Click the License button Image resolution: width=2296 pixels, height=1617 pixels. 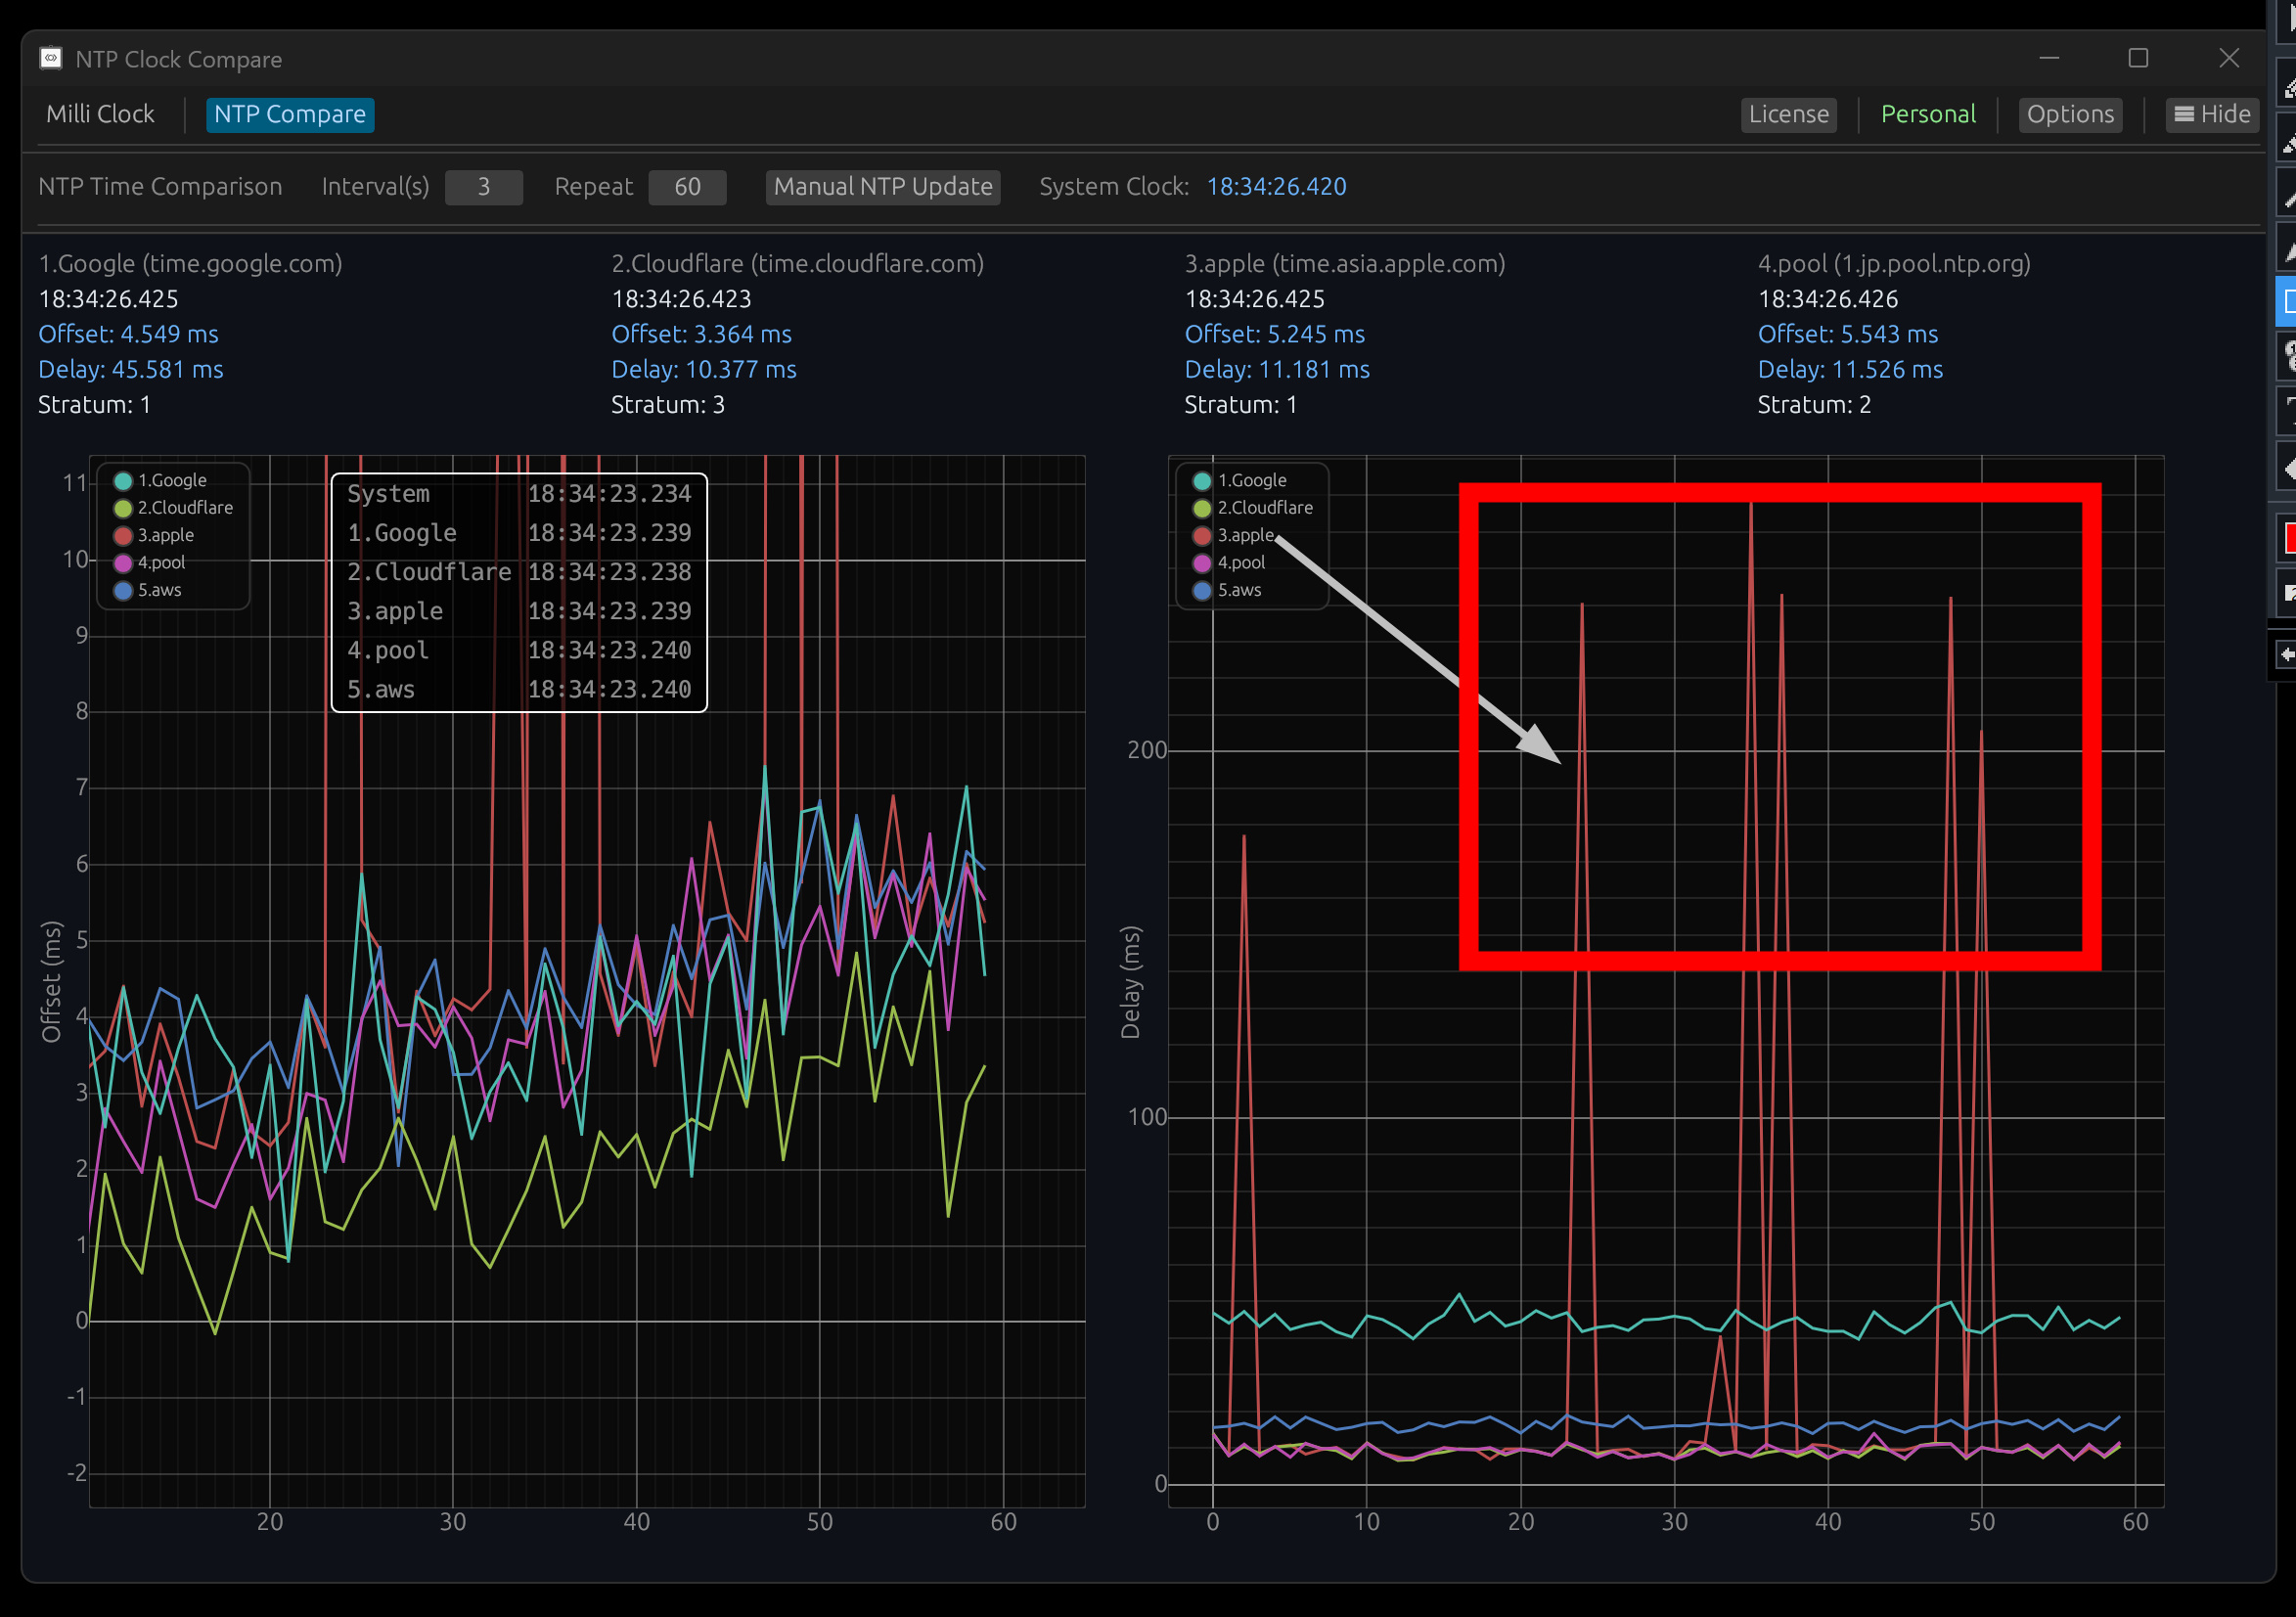click(1788, 114)
